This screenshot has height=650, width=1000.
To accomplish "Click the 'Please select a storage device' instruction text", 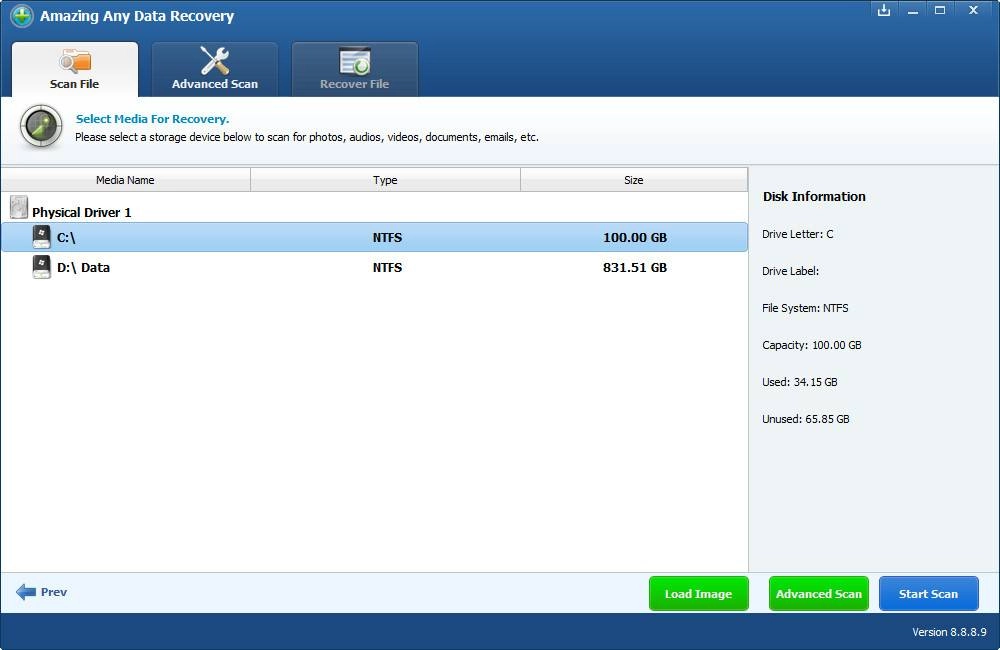I will pos(307,137).
